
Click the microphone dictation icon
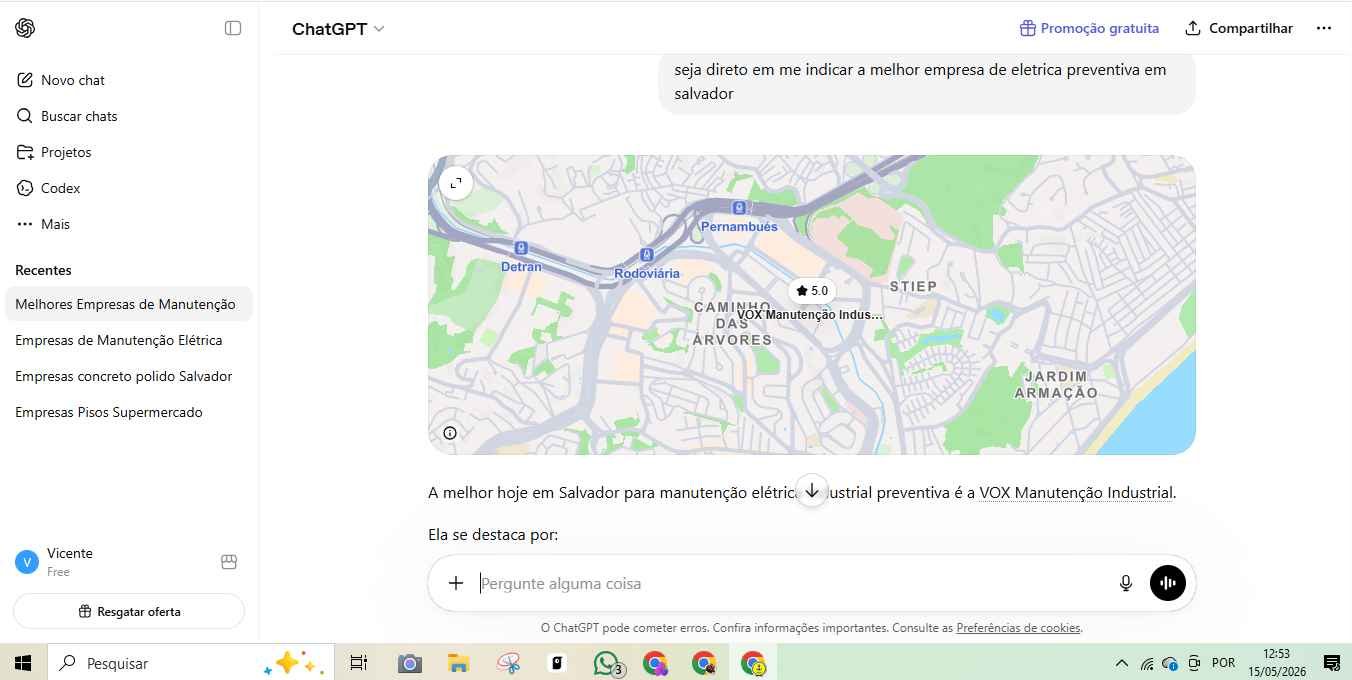tap(1126, 583)
